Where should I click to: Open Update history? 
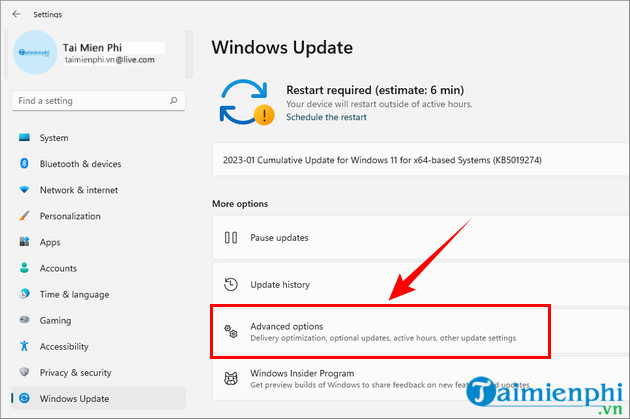(421, 284)
